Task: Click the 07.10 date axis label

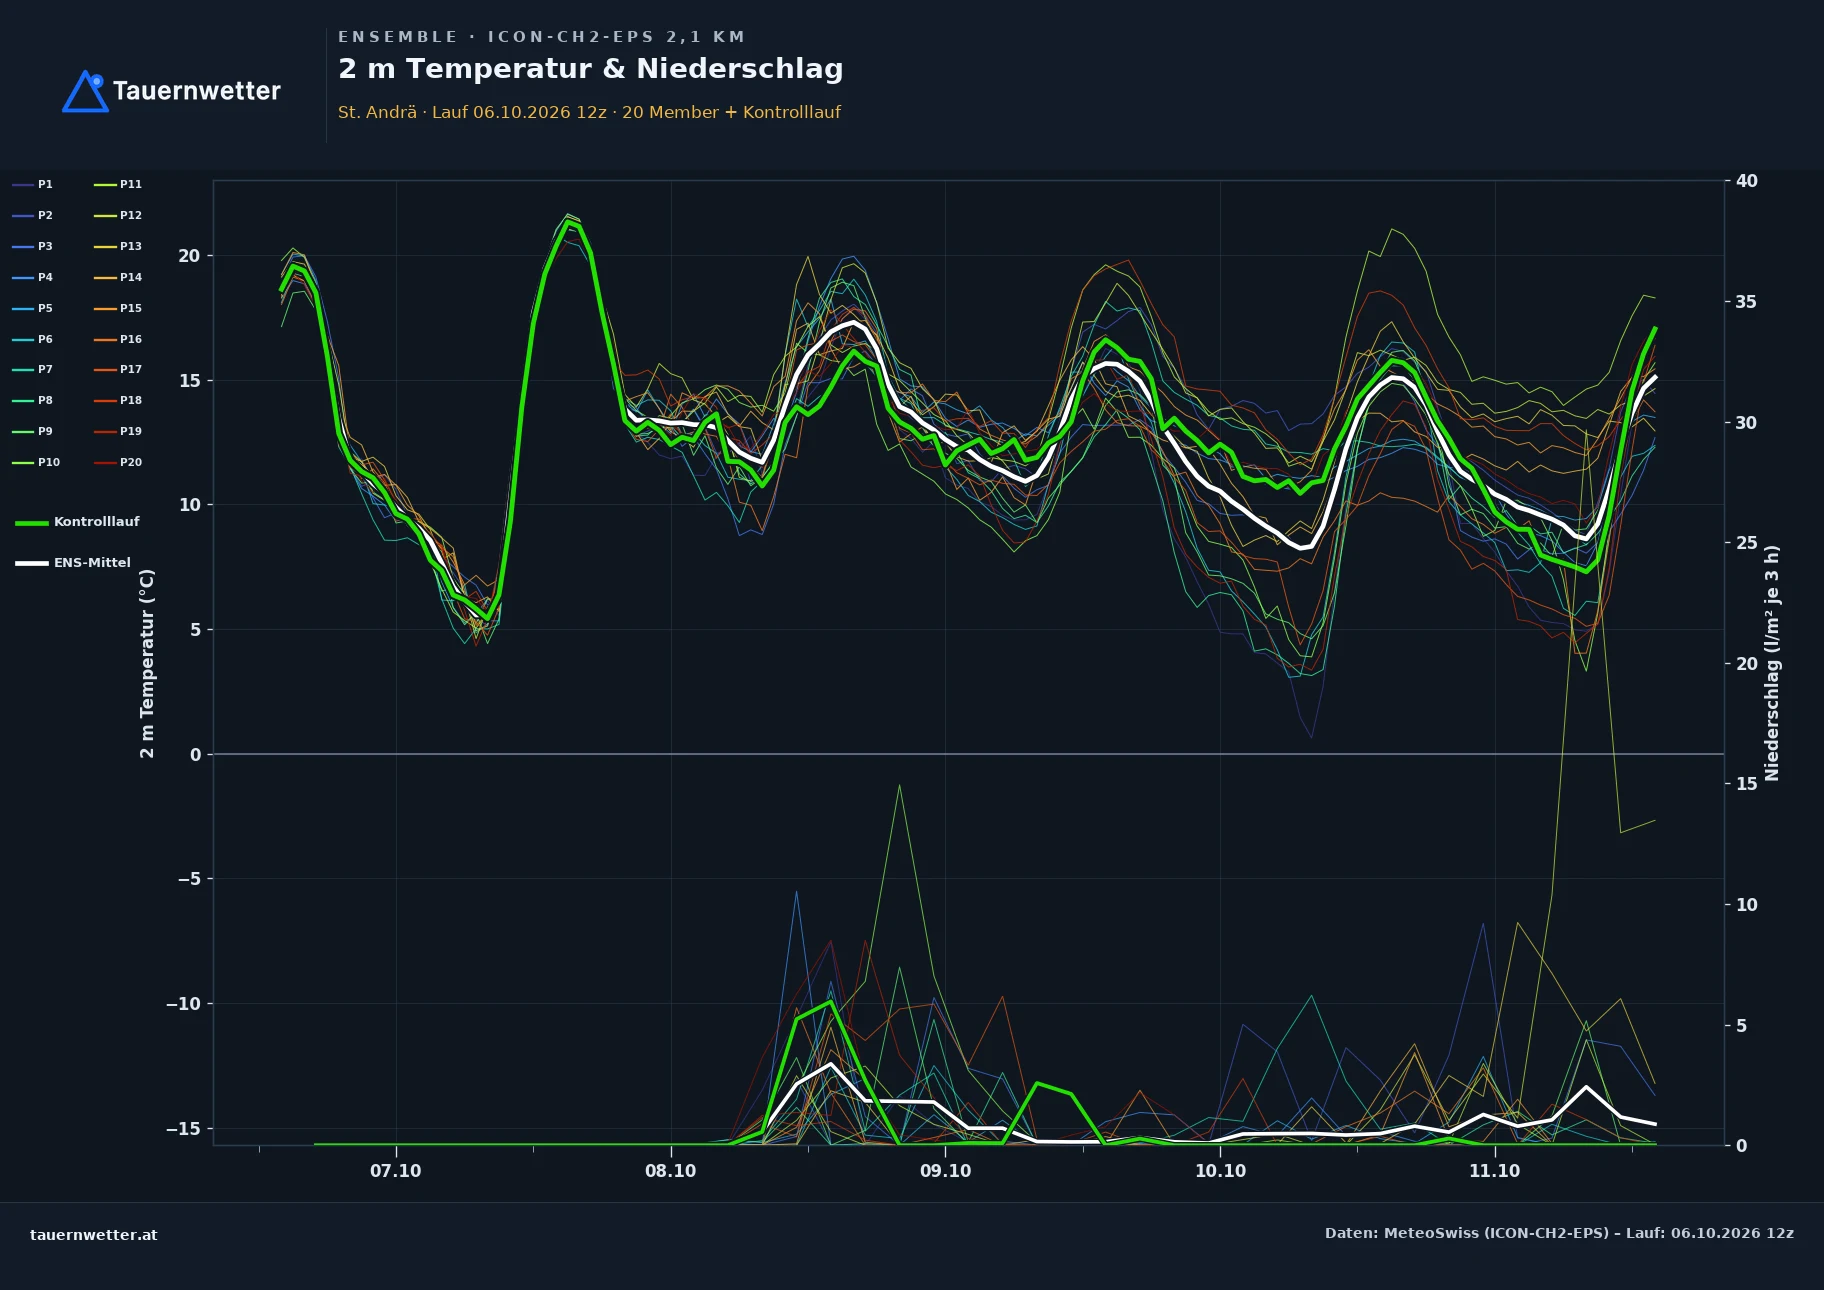Action: pos(396,1171)
